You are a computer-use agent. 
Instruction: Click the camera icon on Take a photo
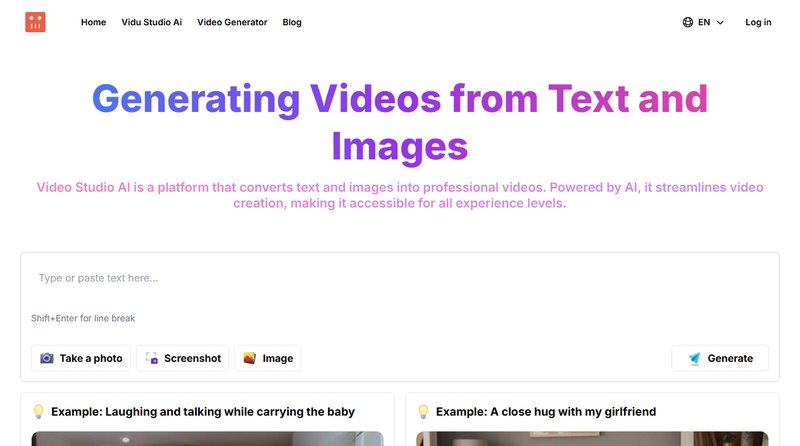46,358
